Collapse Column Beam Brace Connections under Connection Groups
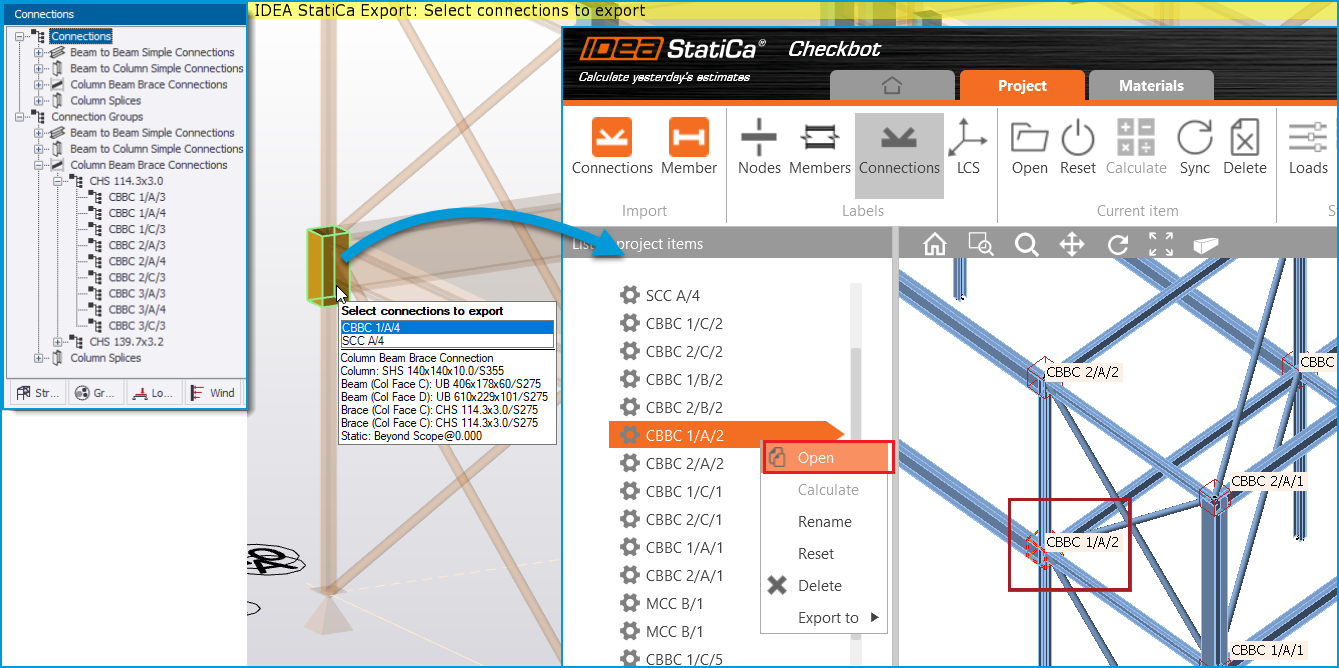This screenshot has width=1339, height=668. pyautogui.click(x=40, y=164)
